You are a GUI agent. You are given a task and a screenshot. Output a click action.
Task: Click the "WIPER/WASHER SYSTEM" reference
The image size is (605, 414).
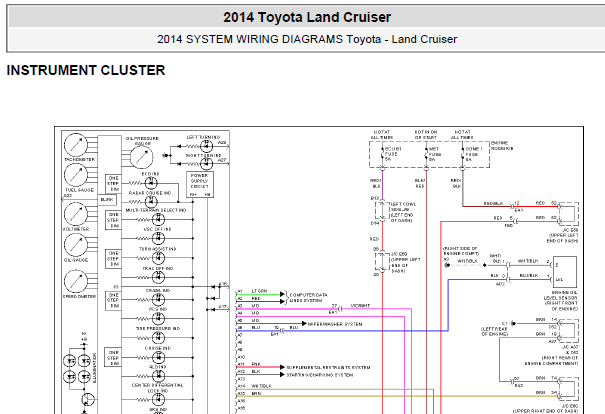tap(335, 324)
